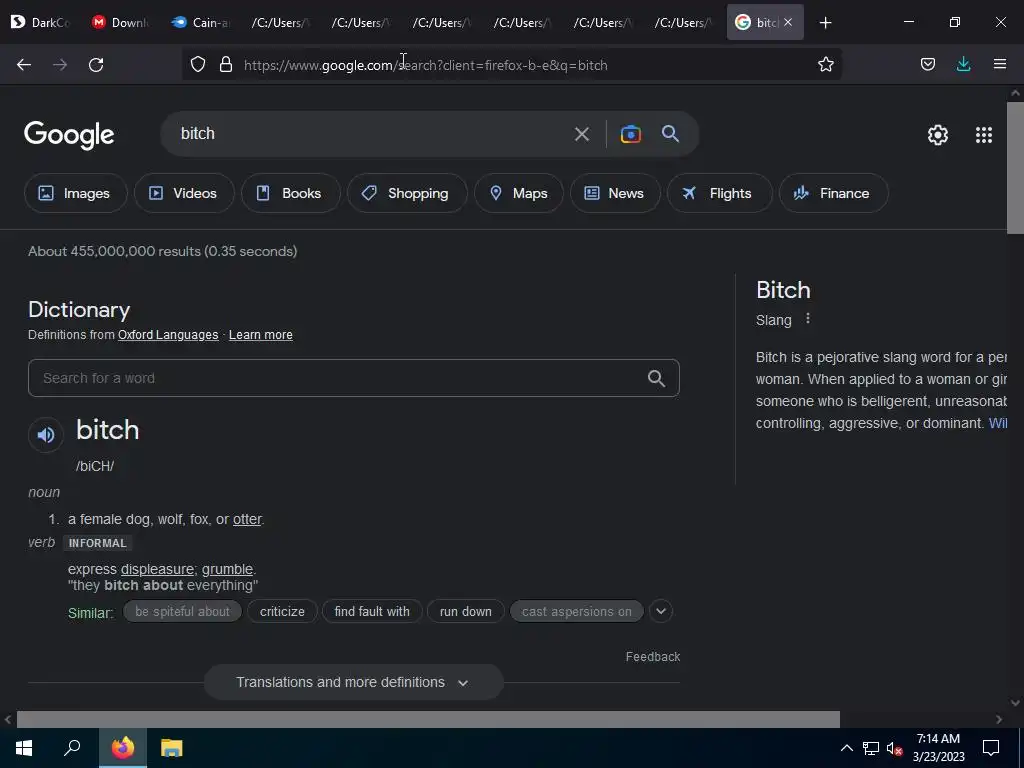This screenshot has height=768, width=1024.
Task: Follow the grumble link
Action: click(227, 569)
